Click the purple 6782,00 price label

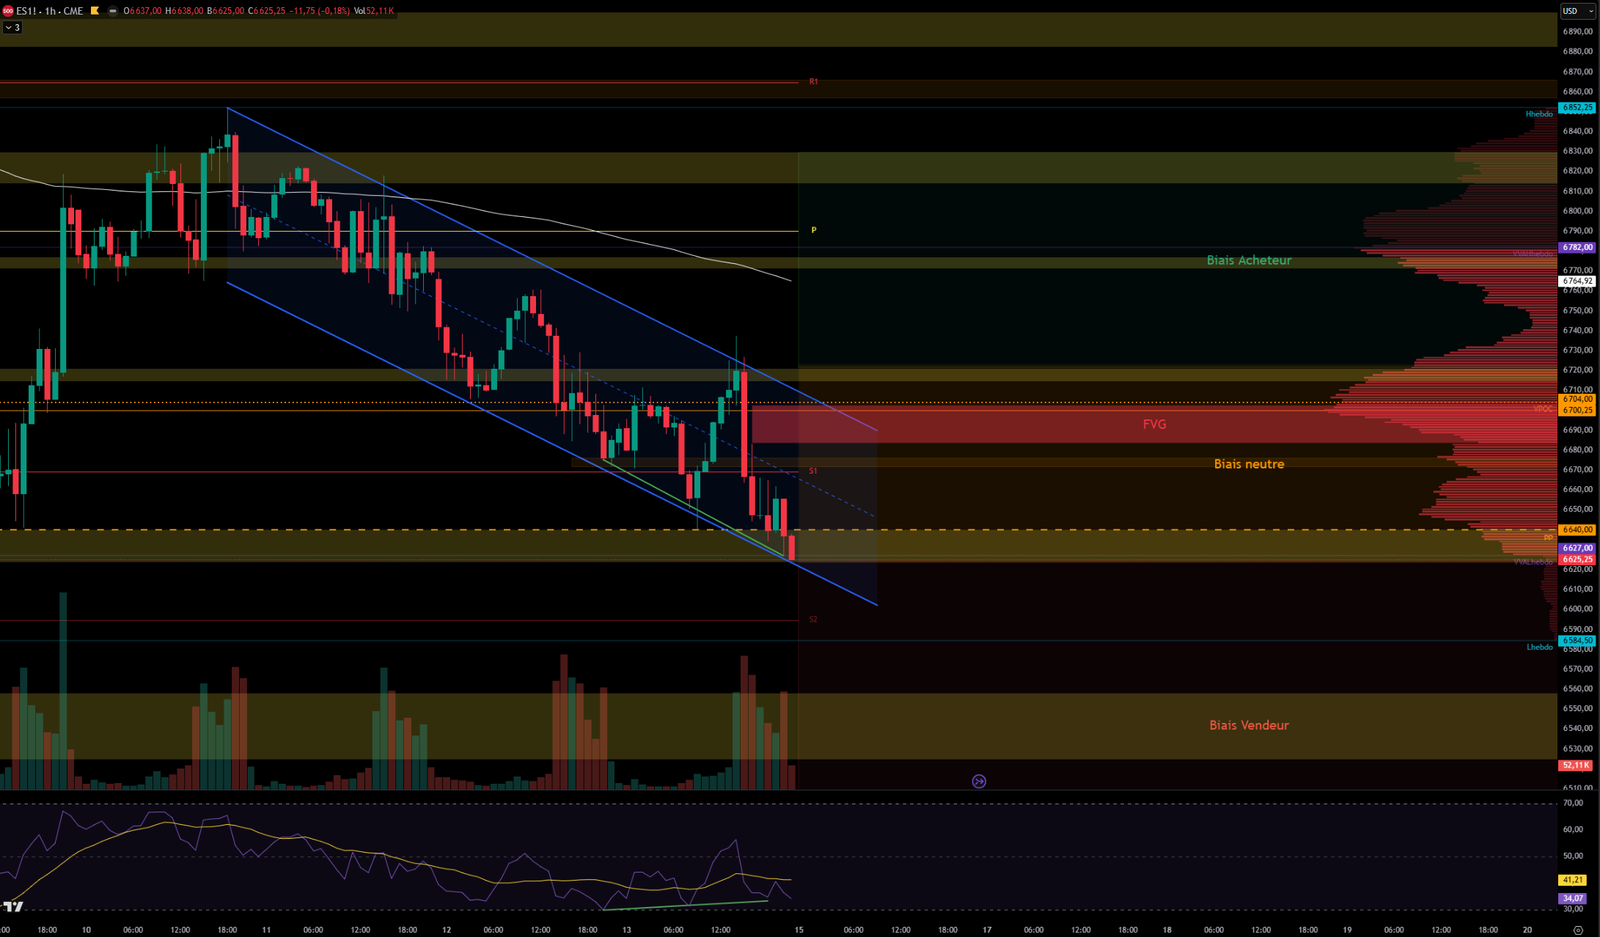pos(1577,247)
